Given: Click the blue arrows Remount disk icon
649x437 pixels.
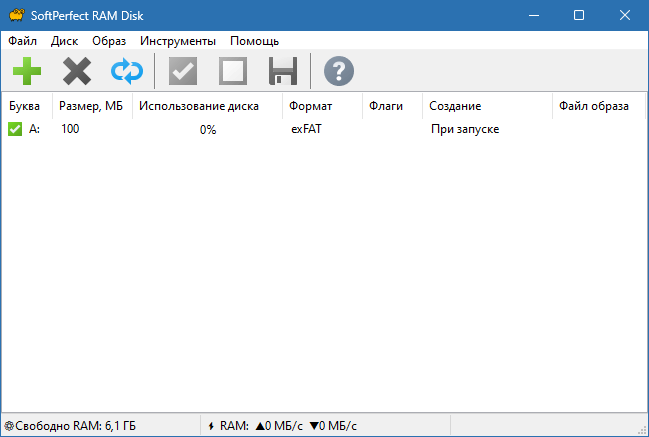Looking at the screenshot, I should coord(127,71).
